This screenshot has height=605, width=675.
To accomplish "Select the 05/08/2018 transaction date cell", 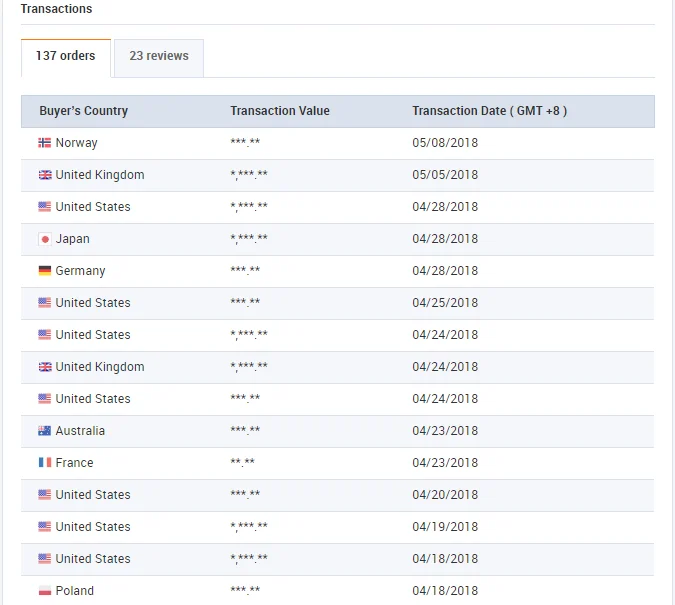I will [x=445, y=143].
